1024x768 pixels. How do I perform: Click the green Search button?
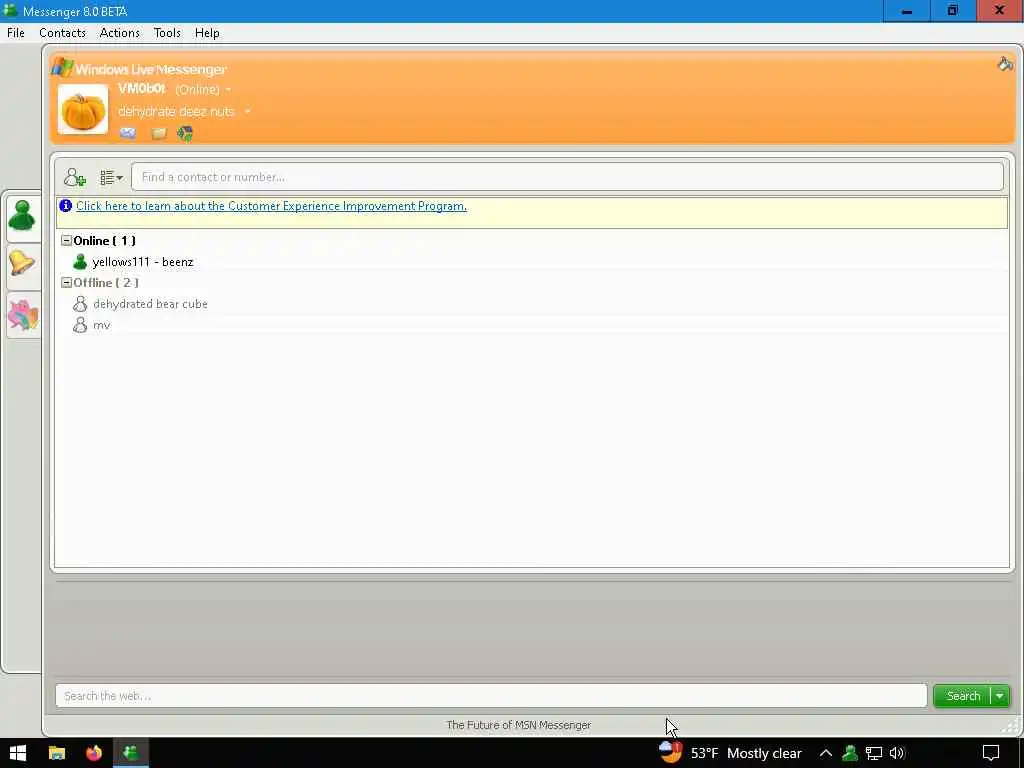click(x=963, y=696)
